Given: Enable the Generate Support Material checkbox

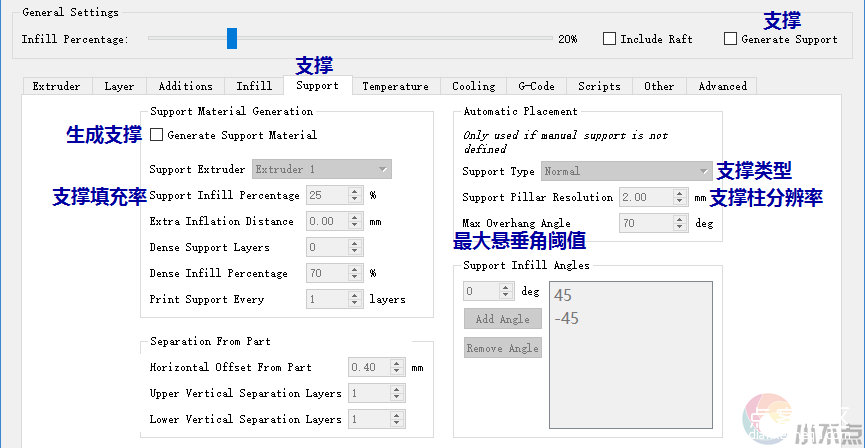Looking at the screenshot, I should tap(157, 135).
